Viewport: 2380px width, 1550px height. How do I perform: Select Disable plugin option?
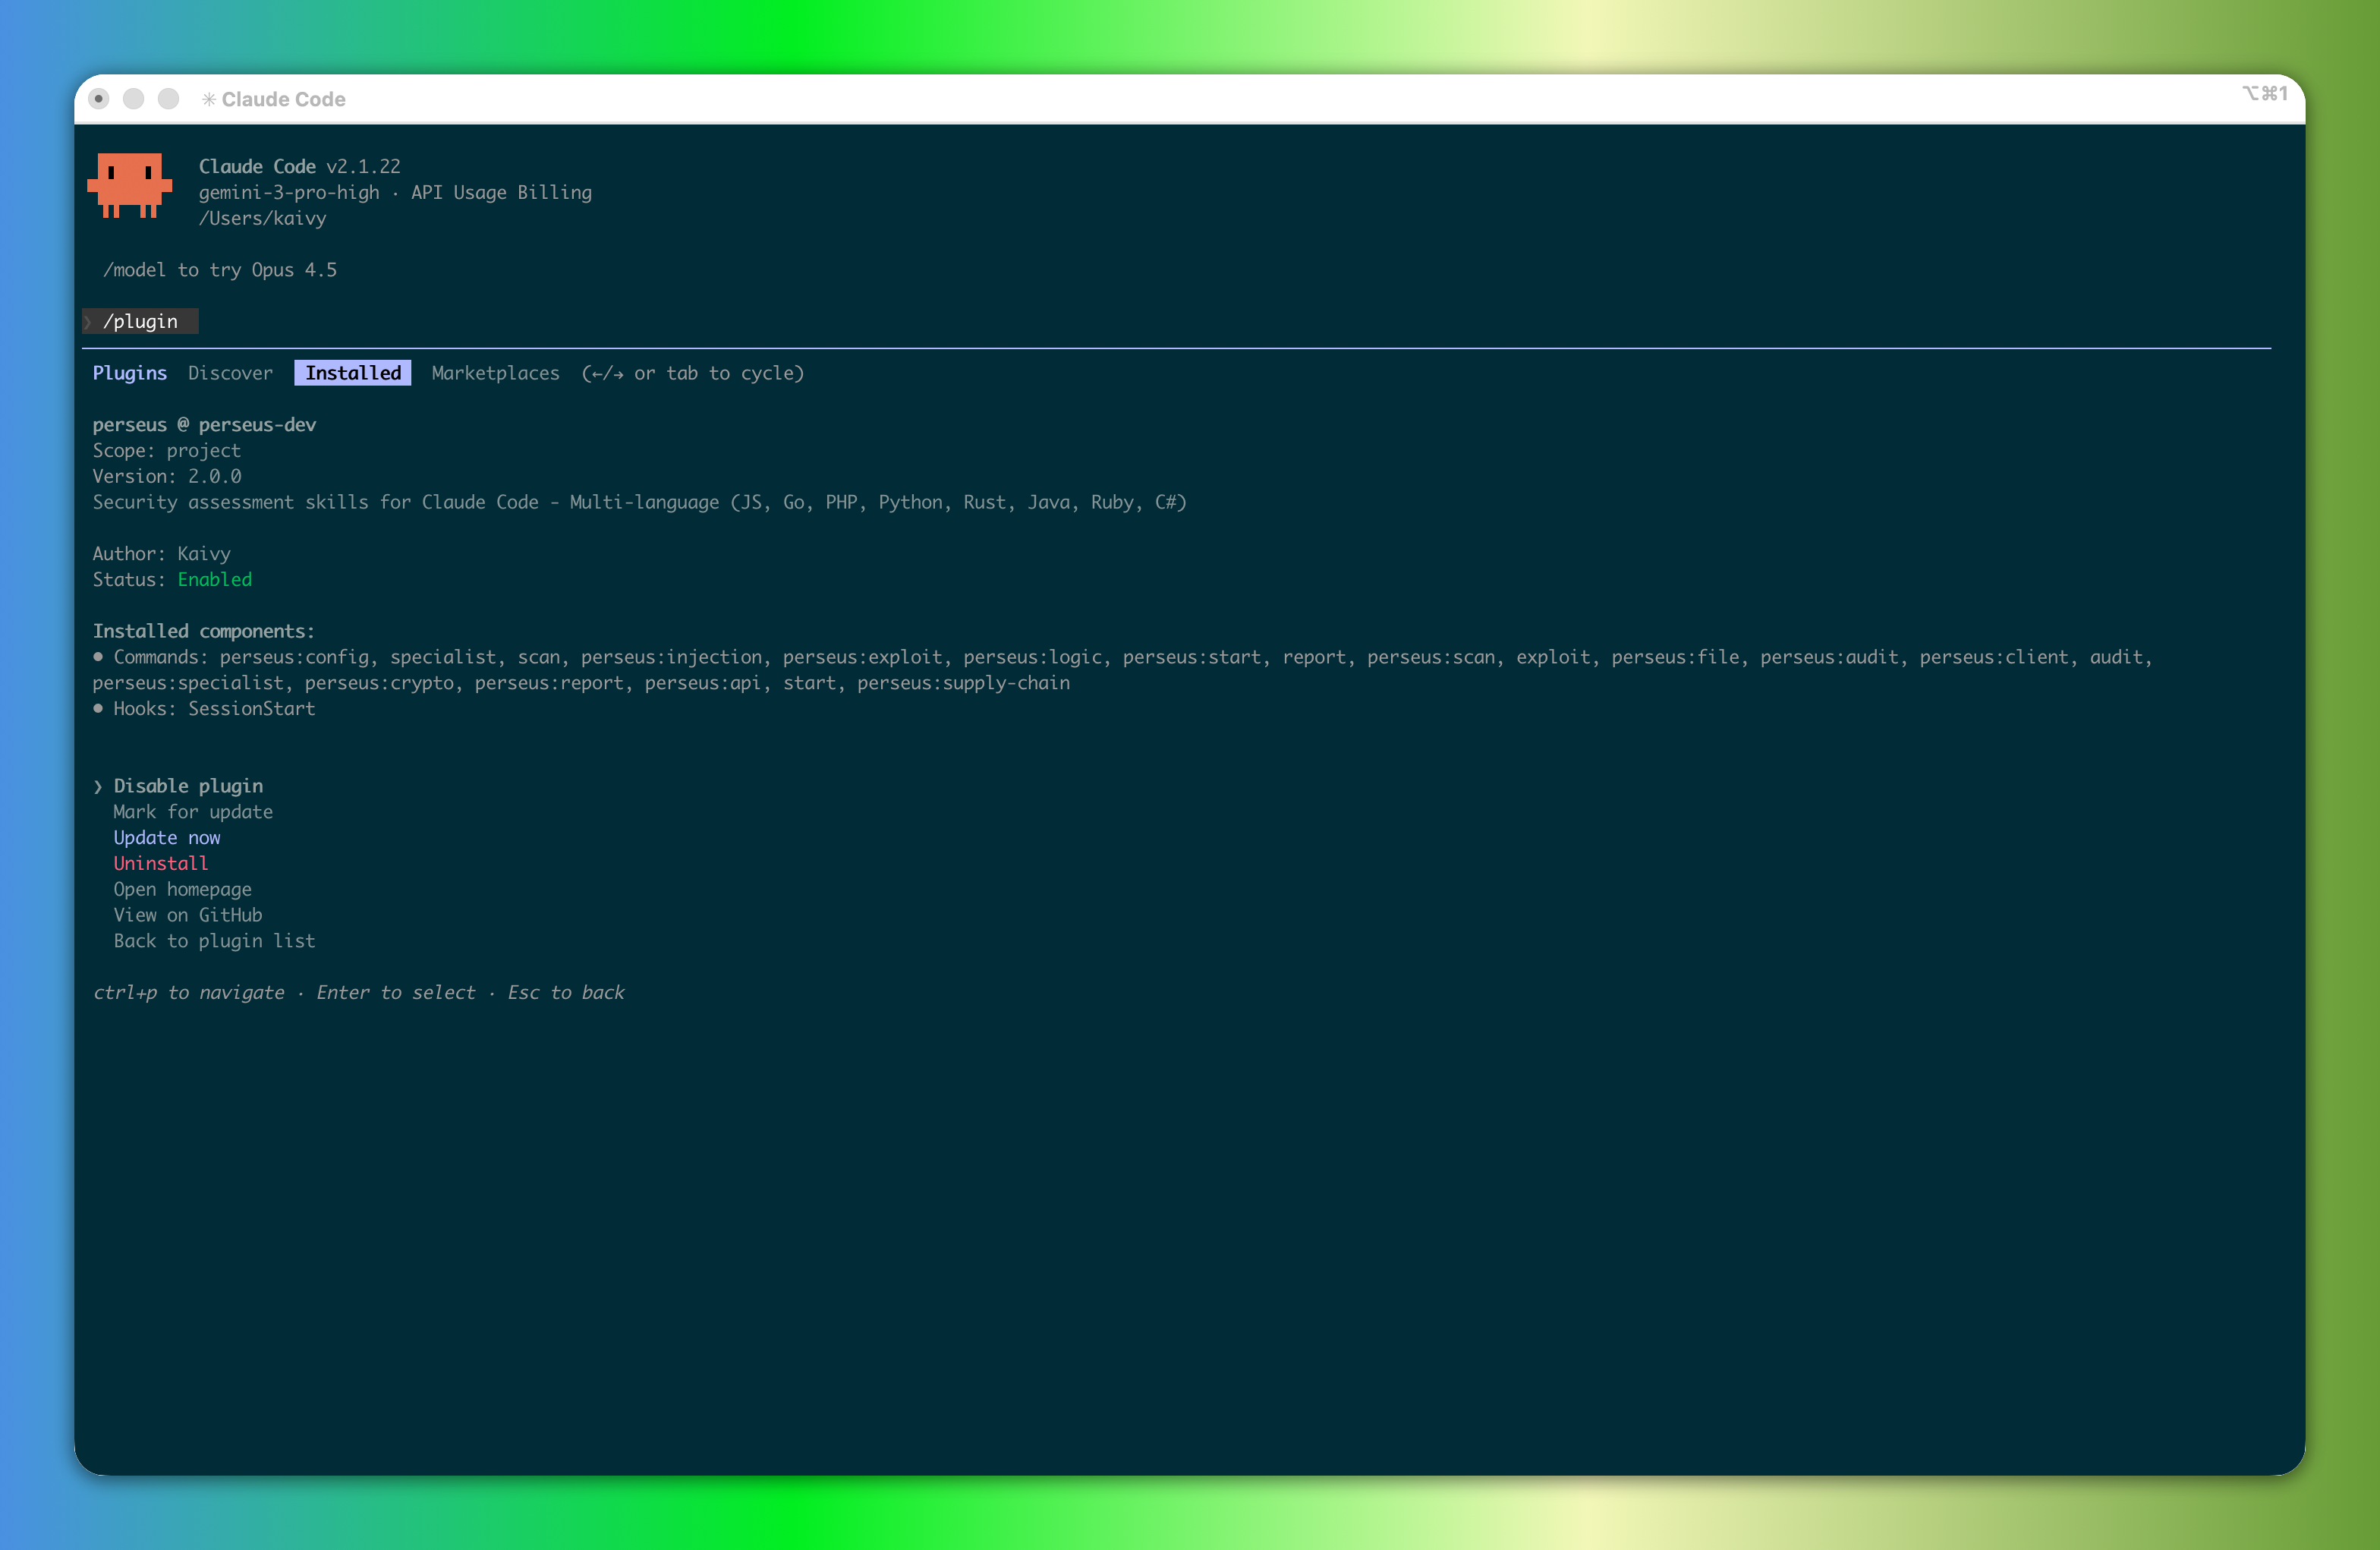click(x=189, y=786)
